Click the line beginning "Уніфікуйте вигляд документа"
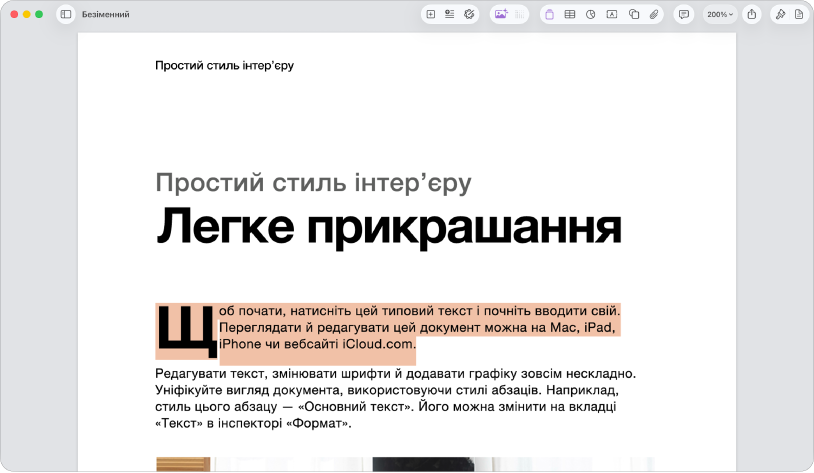Screen dimensions: 814x473 (x=387, y=390)
